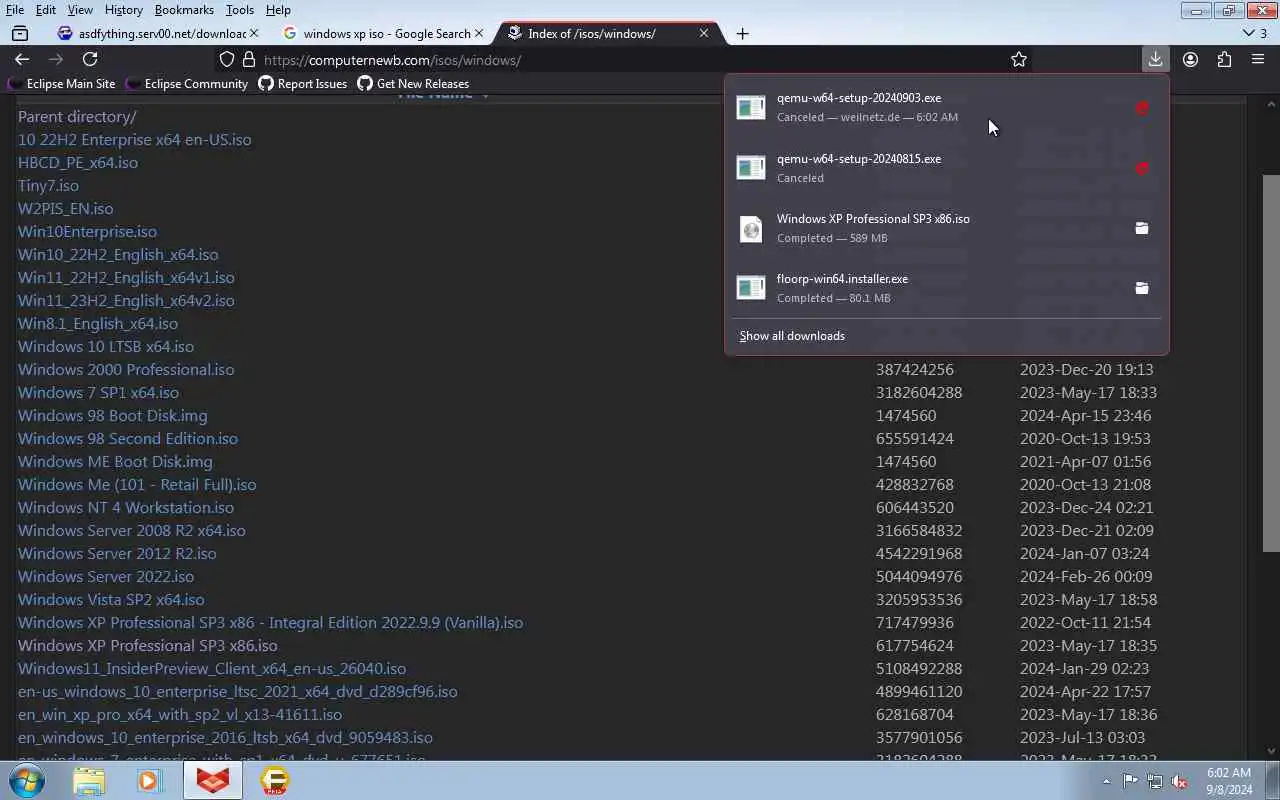The width and height of the screenshot is (1280, 800).
Task: Open HBCD_PE_x64.iso link
Action: pyautogui.click(x=78, y=162)
